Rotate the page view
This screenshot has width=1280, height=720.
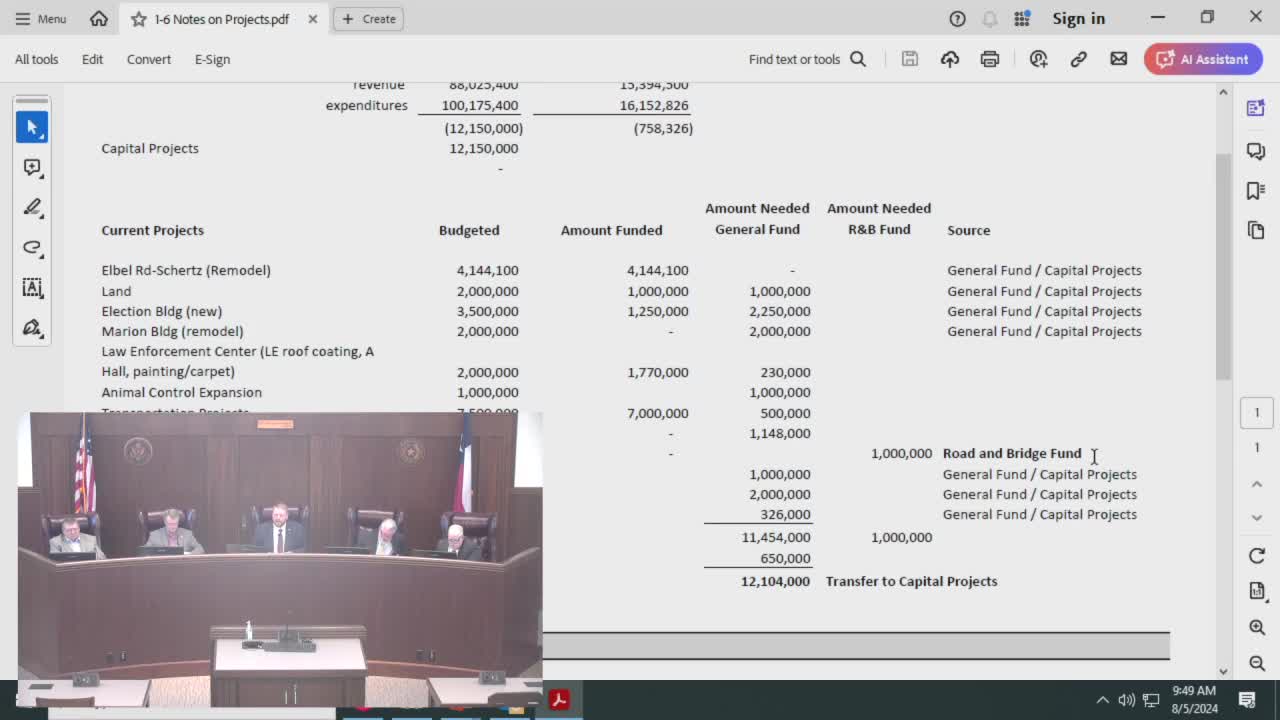(x=1257, y=556)
